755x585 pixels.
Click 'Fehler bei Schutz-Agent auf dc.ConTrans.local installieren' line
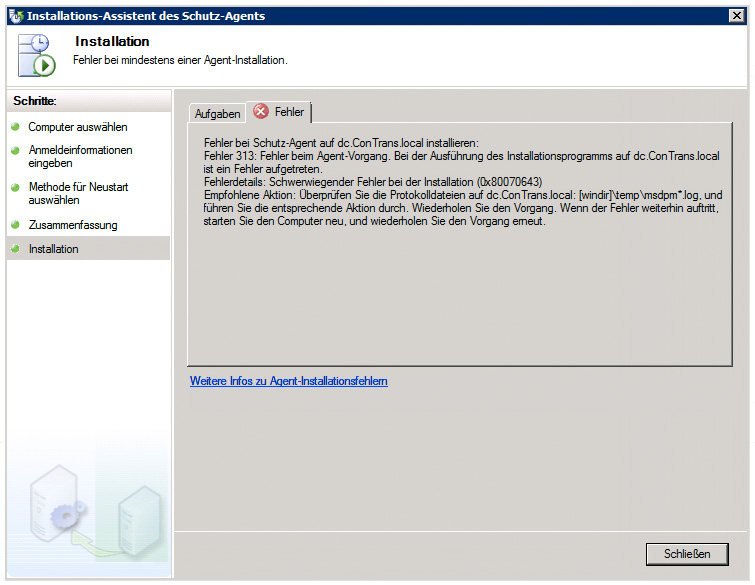pyautogui.click(x=341, y=143)
